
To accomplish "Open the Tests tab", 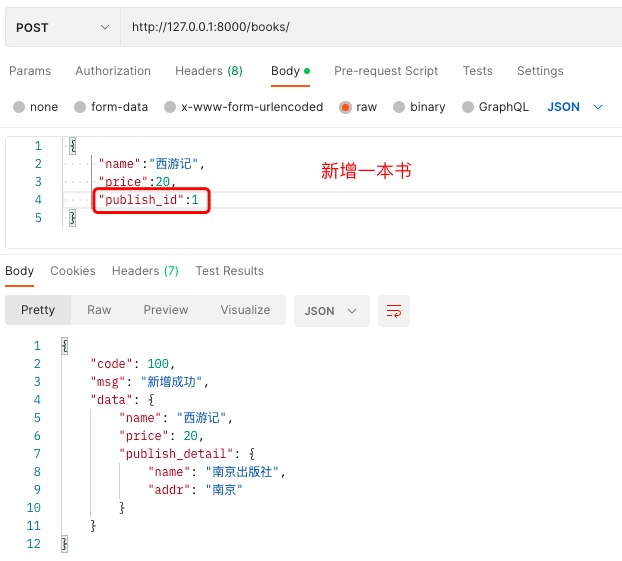I will pos(477,71).
